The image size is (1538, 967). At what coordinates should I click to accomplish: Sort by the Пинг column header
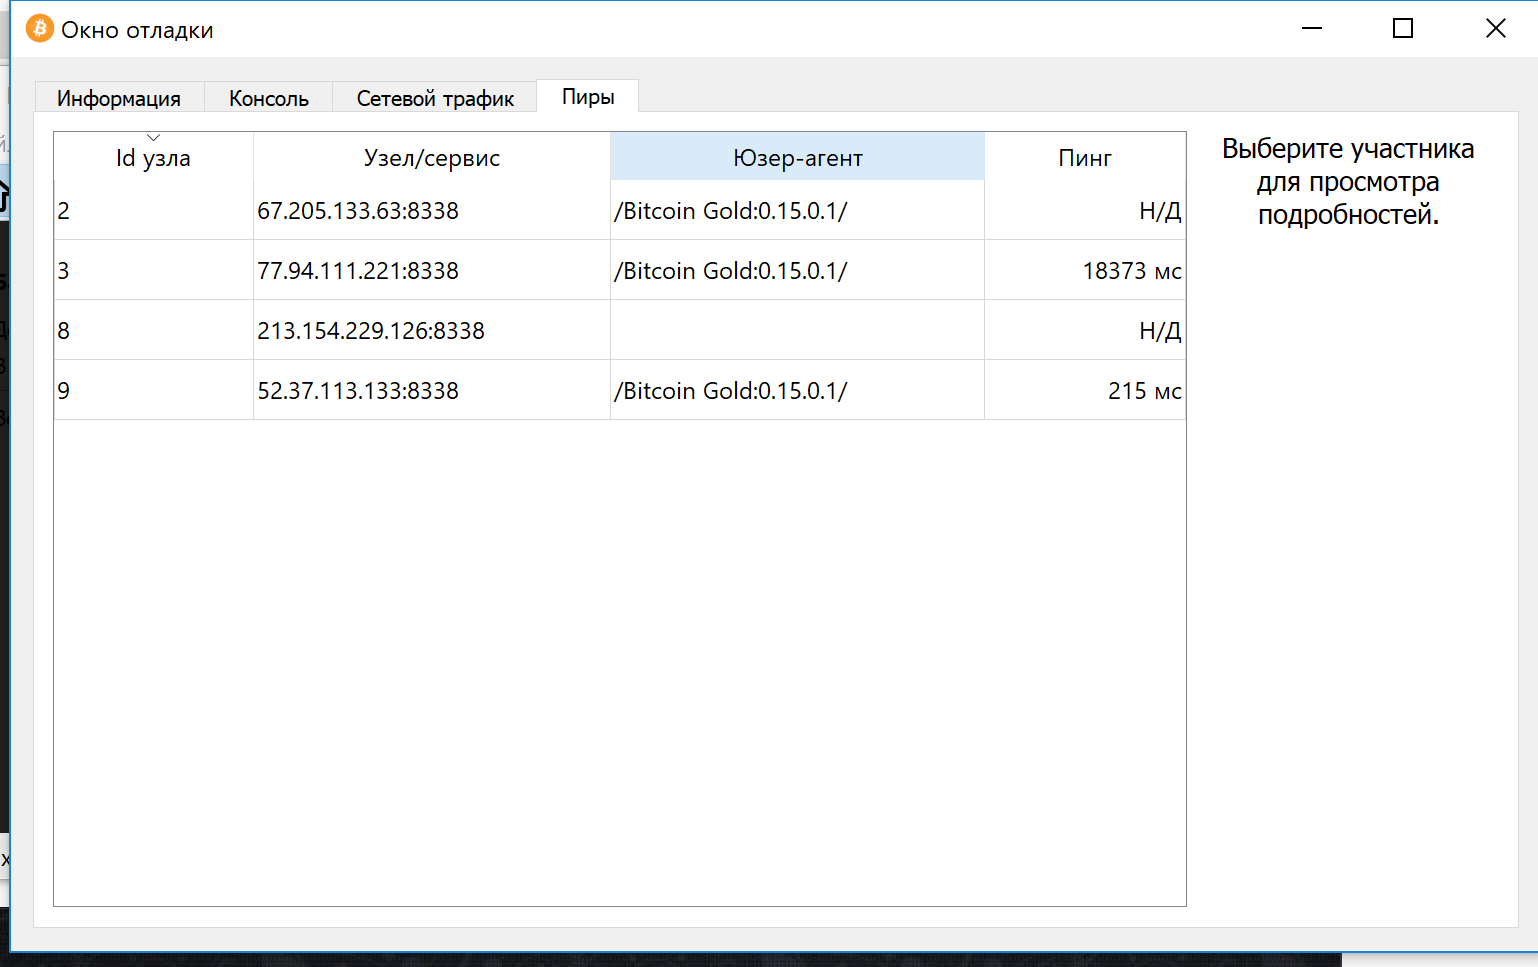1085,158
